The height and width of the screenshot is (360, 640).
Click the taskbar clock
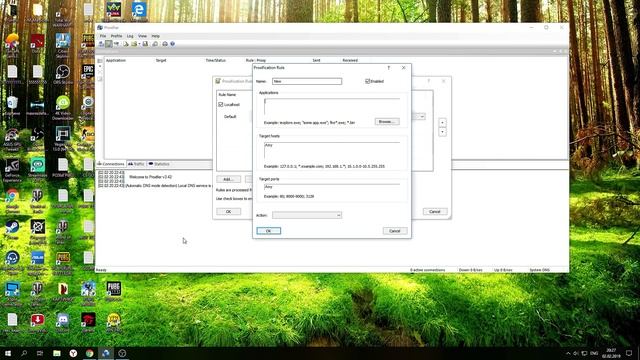click(x=611, y=353)
